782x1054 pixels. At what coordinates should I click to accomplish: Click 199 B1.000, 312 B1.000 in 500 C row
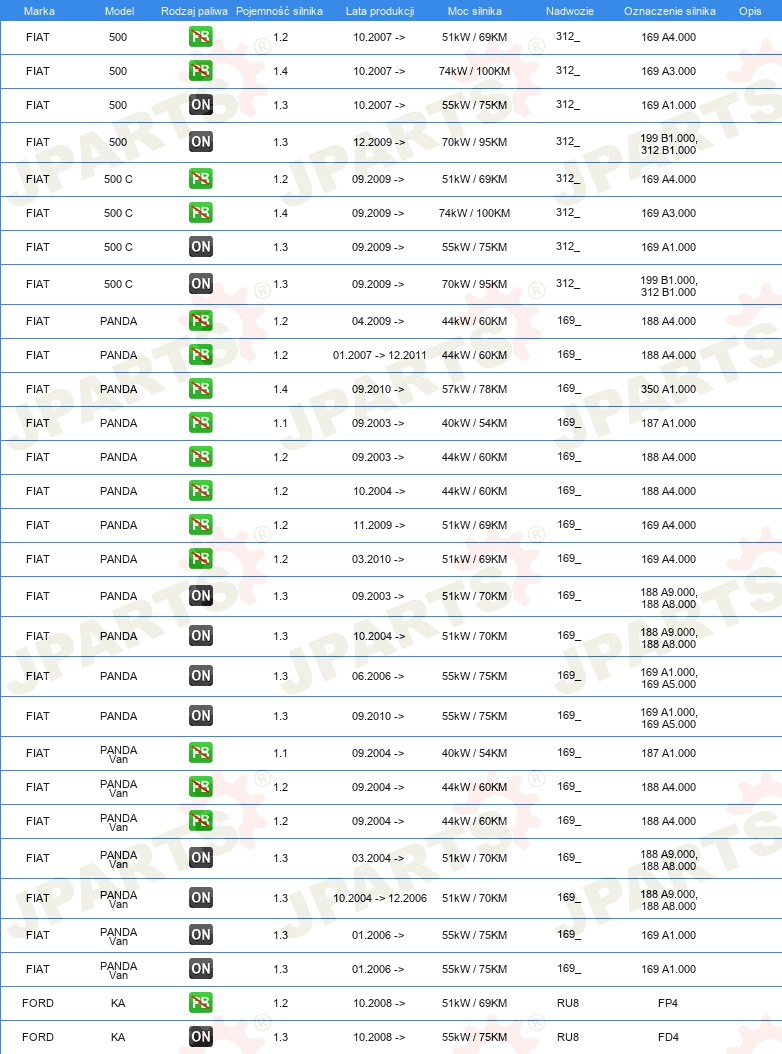[x=668, y=286]
